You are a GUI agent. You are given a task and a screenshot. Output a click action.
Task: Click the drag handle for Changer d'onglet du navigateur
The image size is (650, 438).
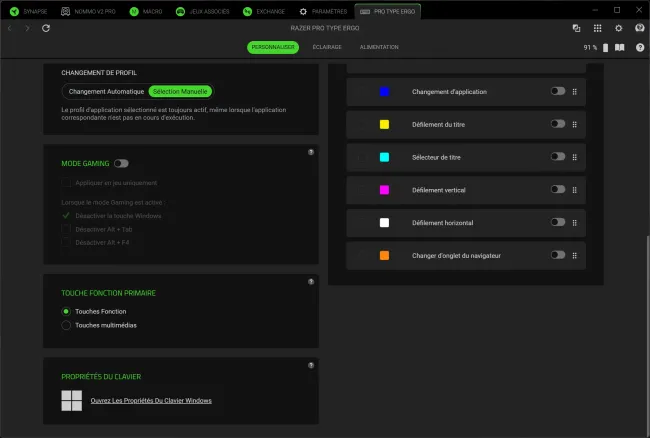click(575, 255)
